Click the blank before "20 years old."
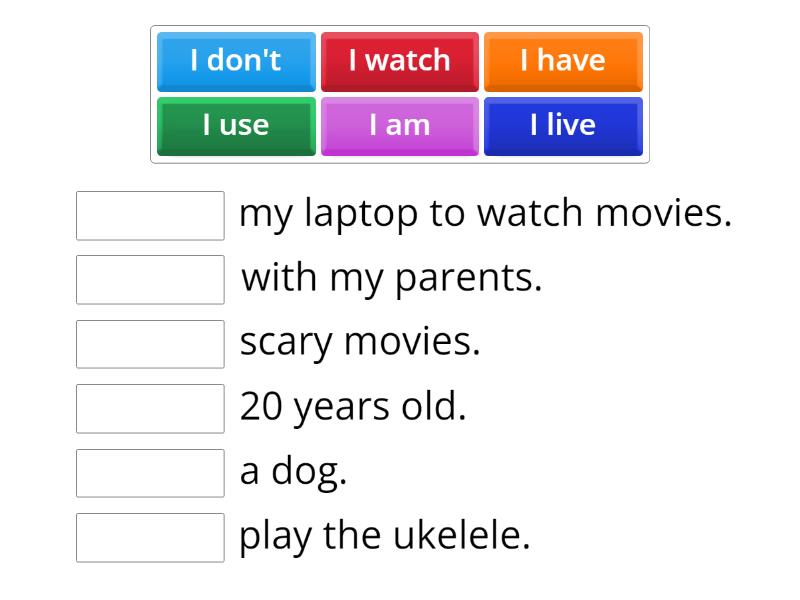Screen dimensions: 800x600 (149, 409)
